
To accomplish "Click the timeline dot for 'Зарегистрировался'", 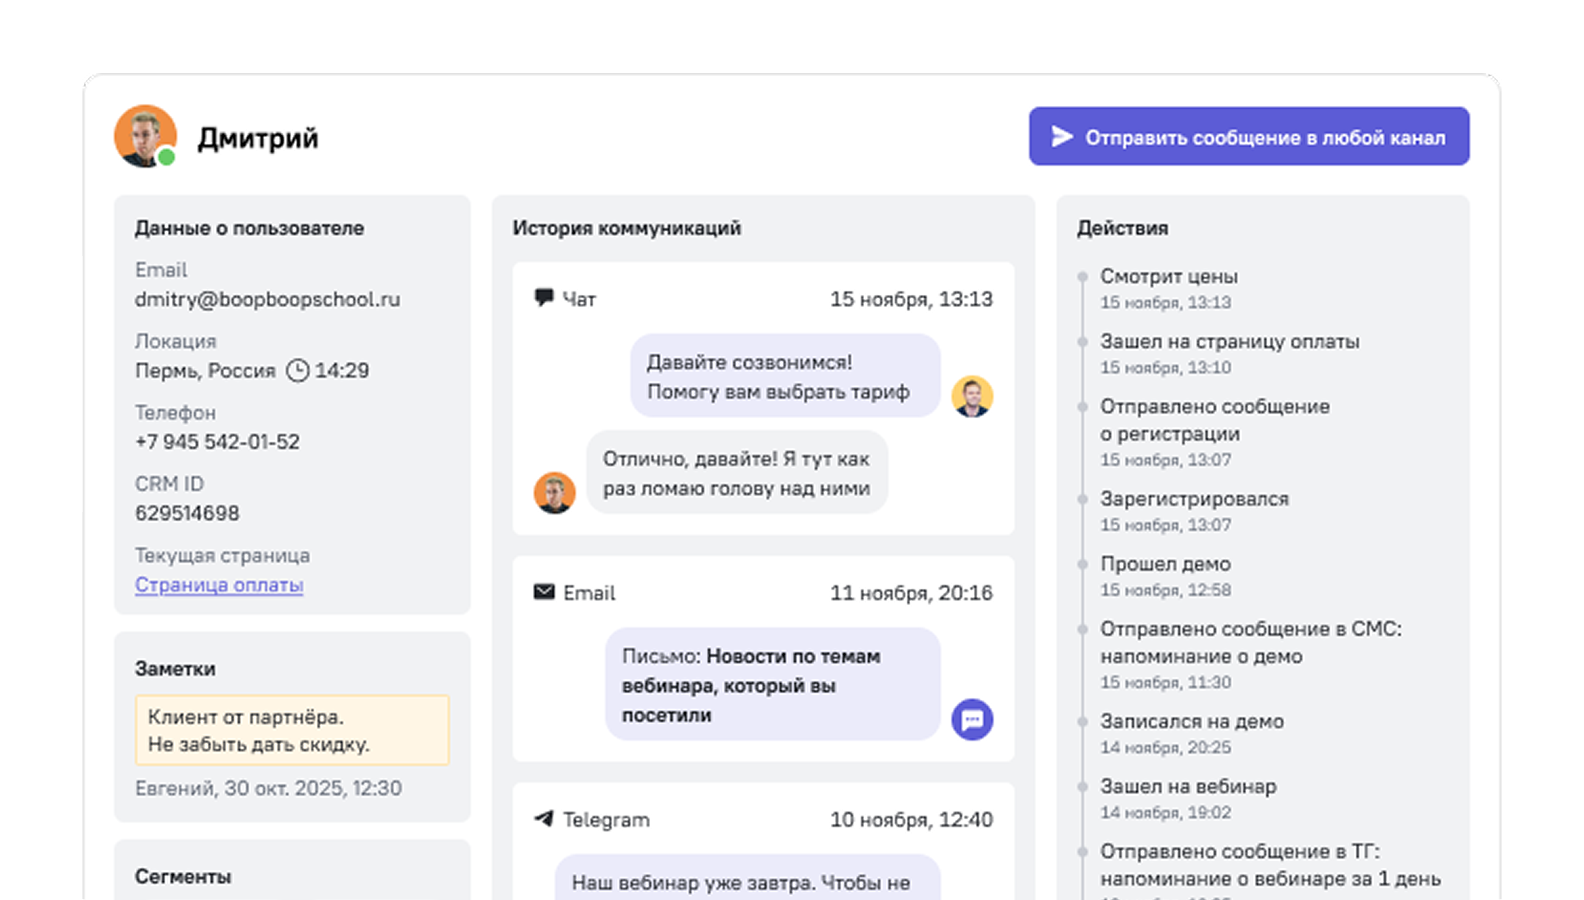I will [x=1082, y=499].
